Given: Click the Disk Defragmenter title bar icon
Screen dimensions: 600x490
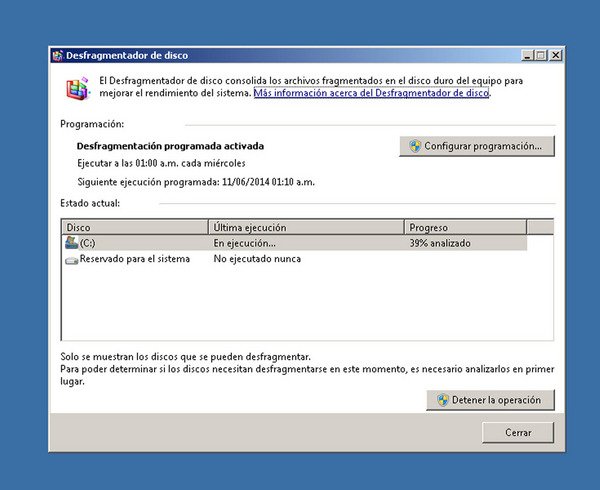Looking at the screenshot, I should pyautogui.click(x=58, y=55).
